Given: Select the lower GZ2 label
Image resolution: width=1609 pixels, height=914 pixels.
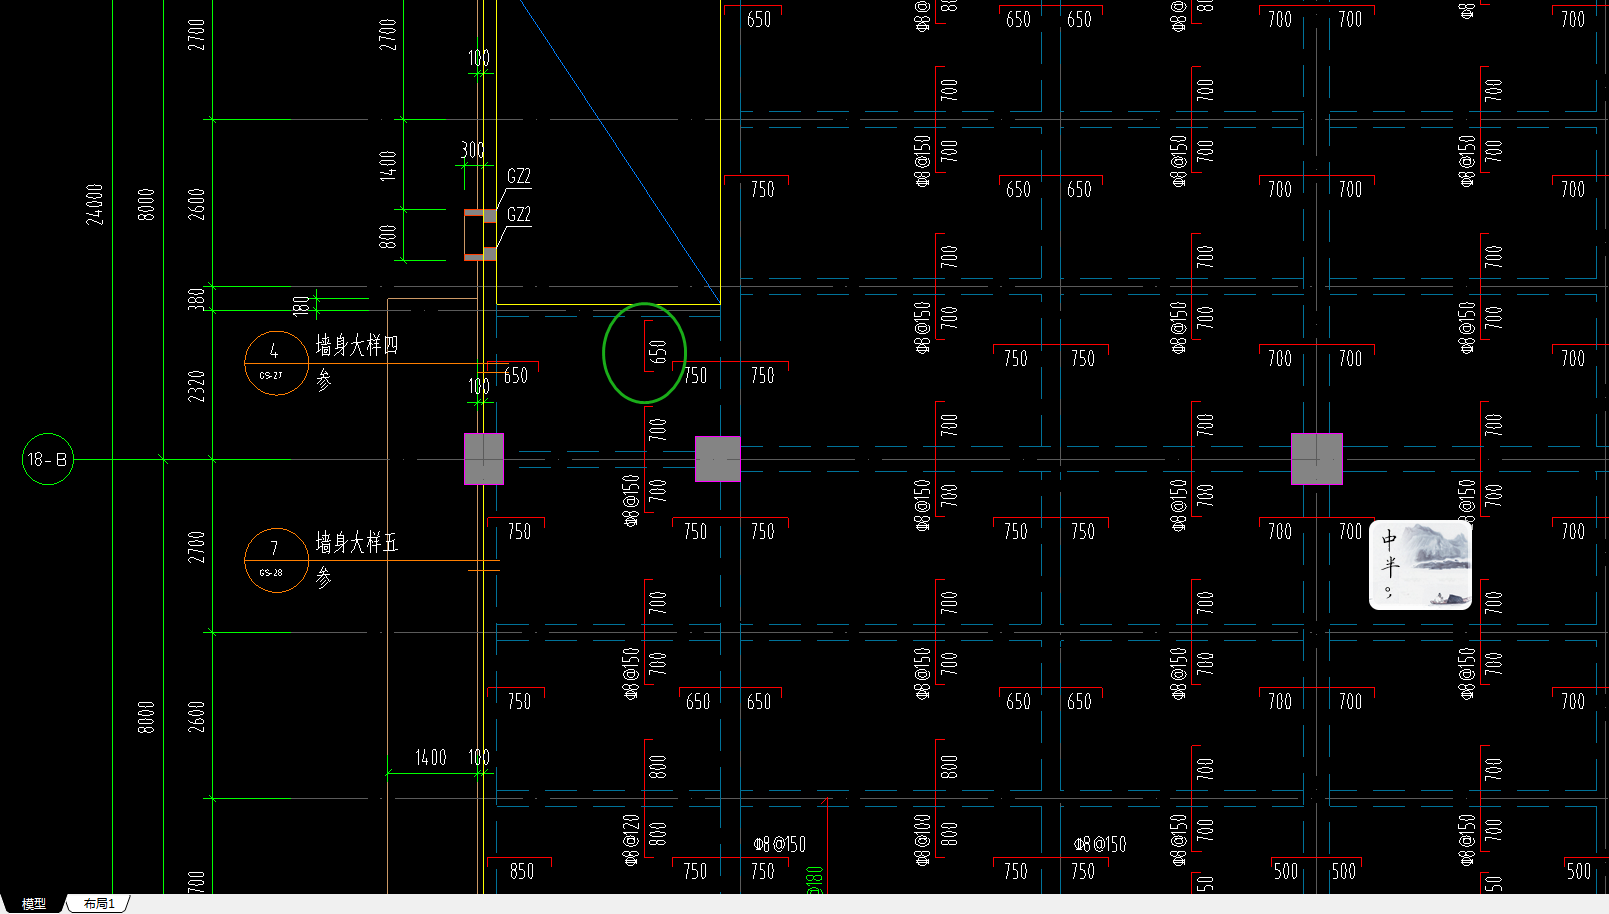Looking at the screenshot, I should coord(519,214).
